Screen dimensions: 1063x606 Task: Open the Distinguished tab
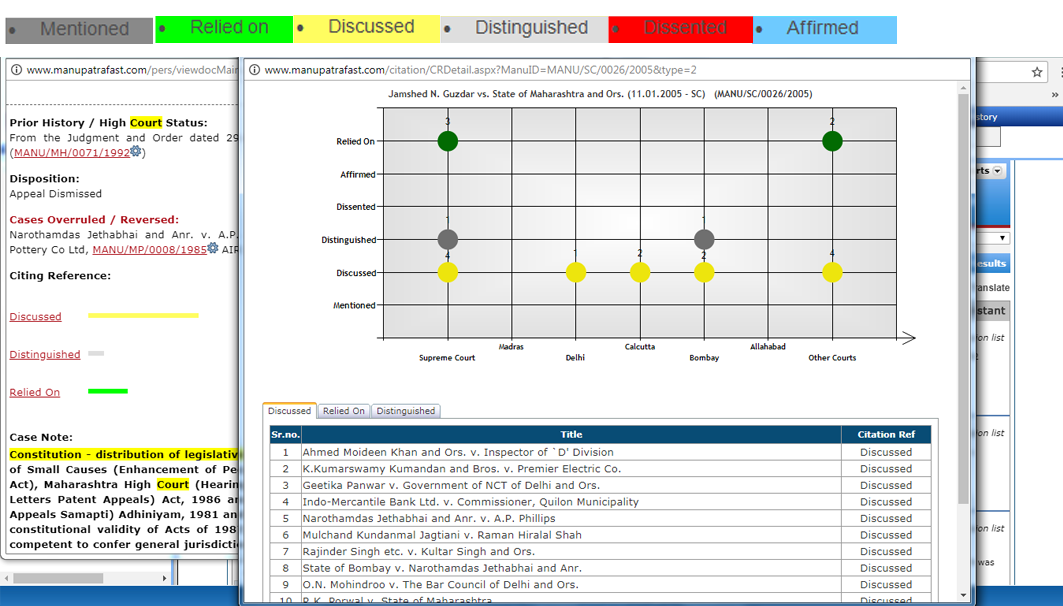(405, 411)
